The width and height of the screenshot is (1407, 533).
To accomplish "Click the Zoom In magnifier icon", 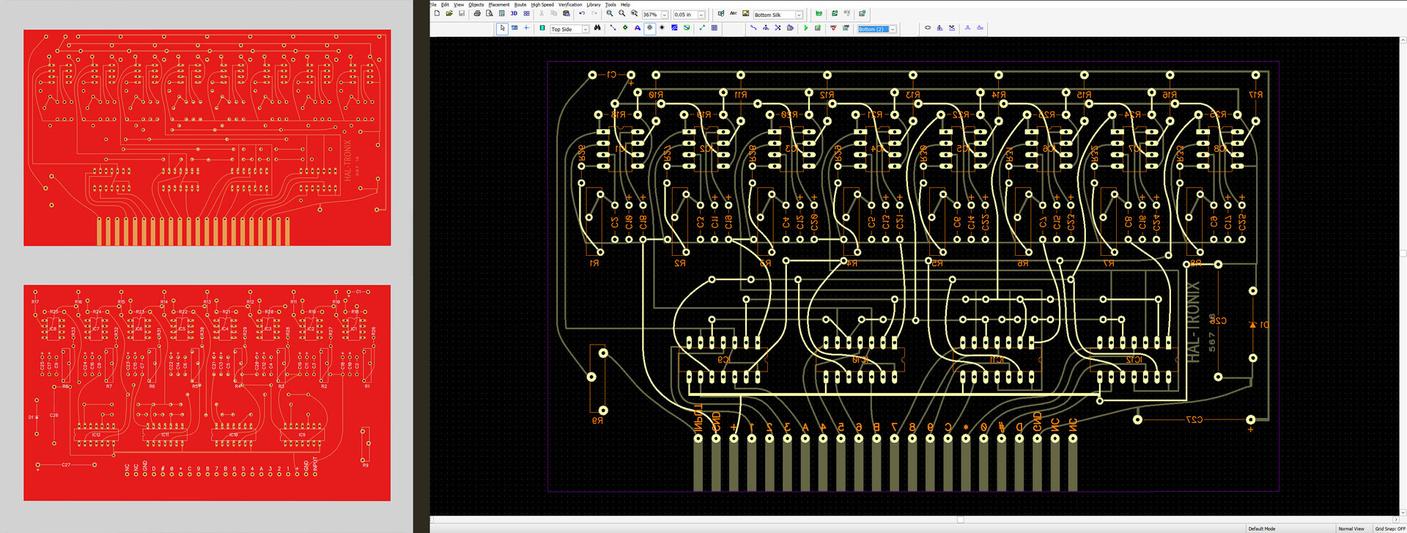I will [610, 14].
